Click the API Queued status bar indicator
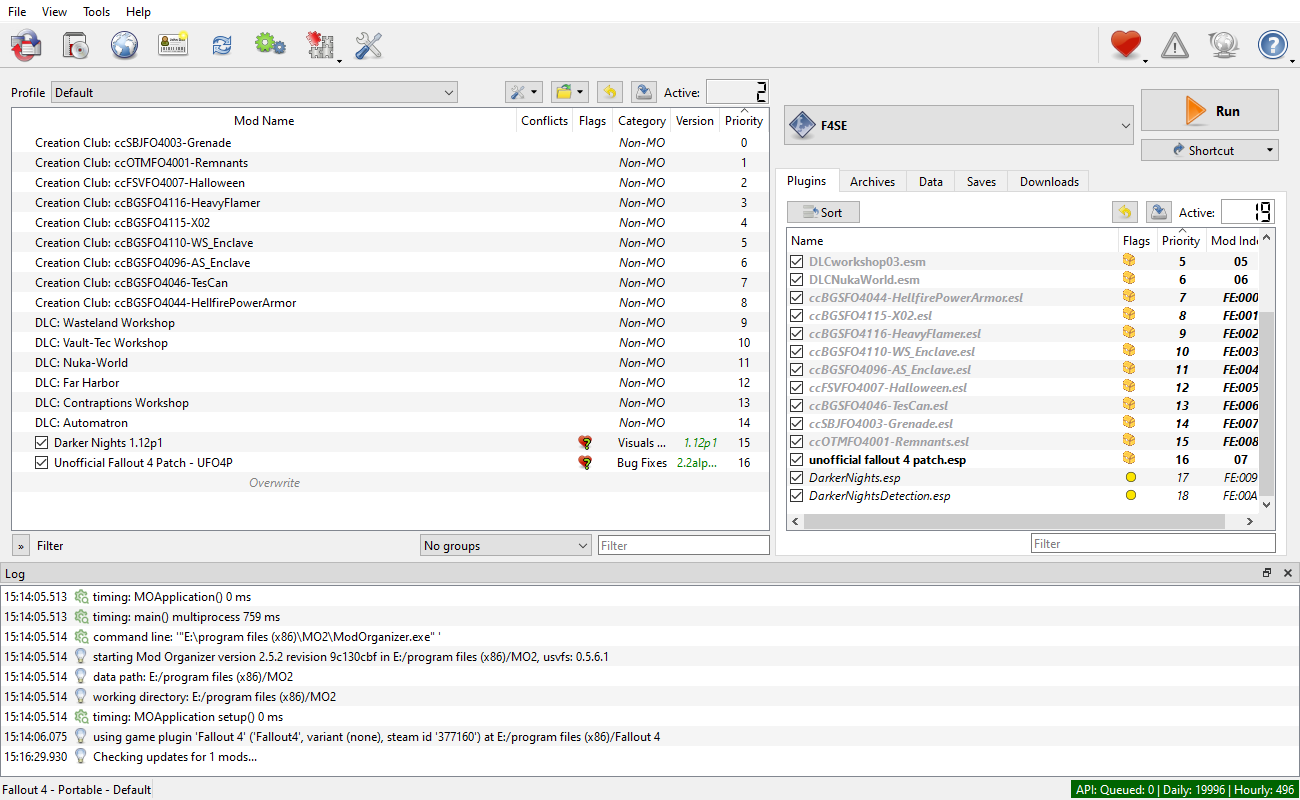 coord(1184,790)
